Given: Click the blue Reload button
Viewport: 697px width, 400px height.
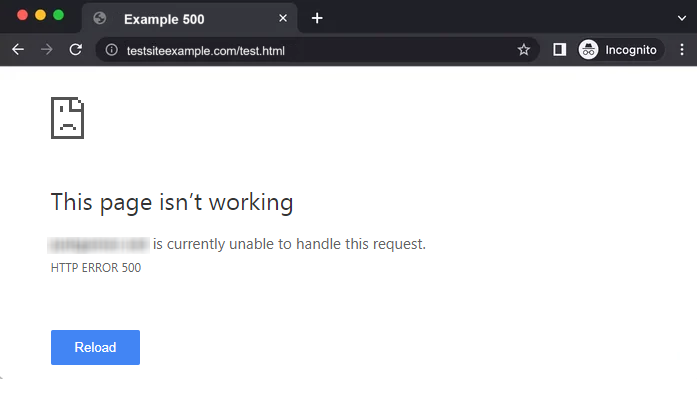Looking at the screenshot, I should pos(95,347).
